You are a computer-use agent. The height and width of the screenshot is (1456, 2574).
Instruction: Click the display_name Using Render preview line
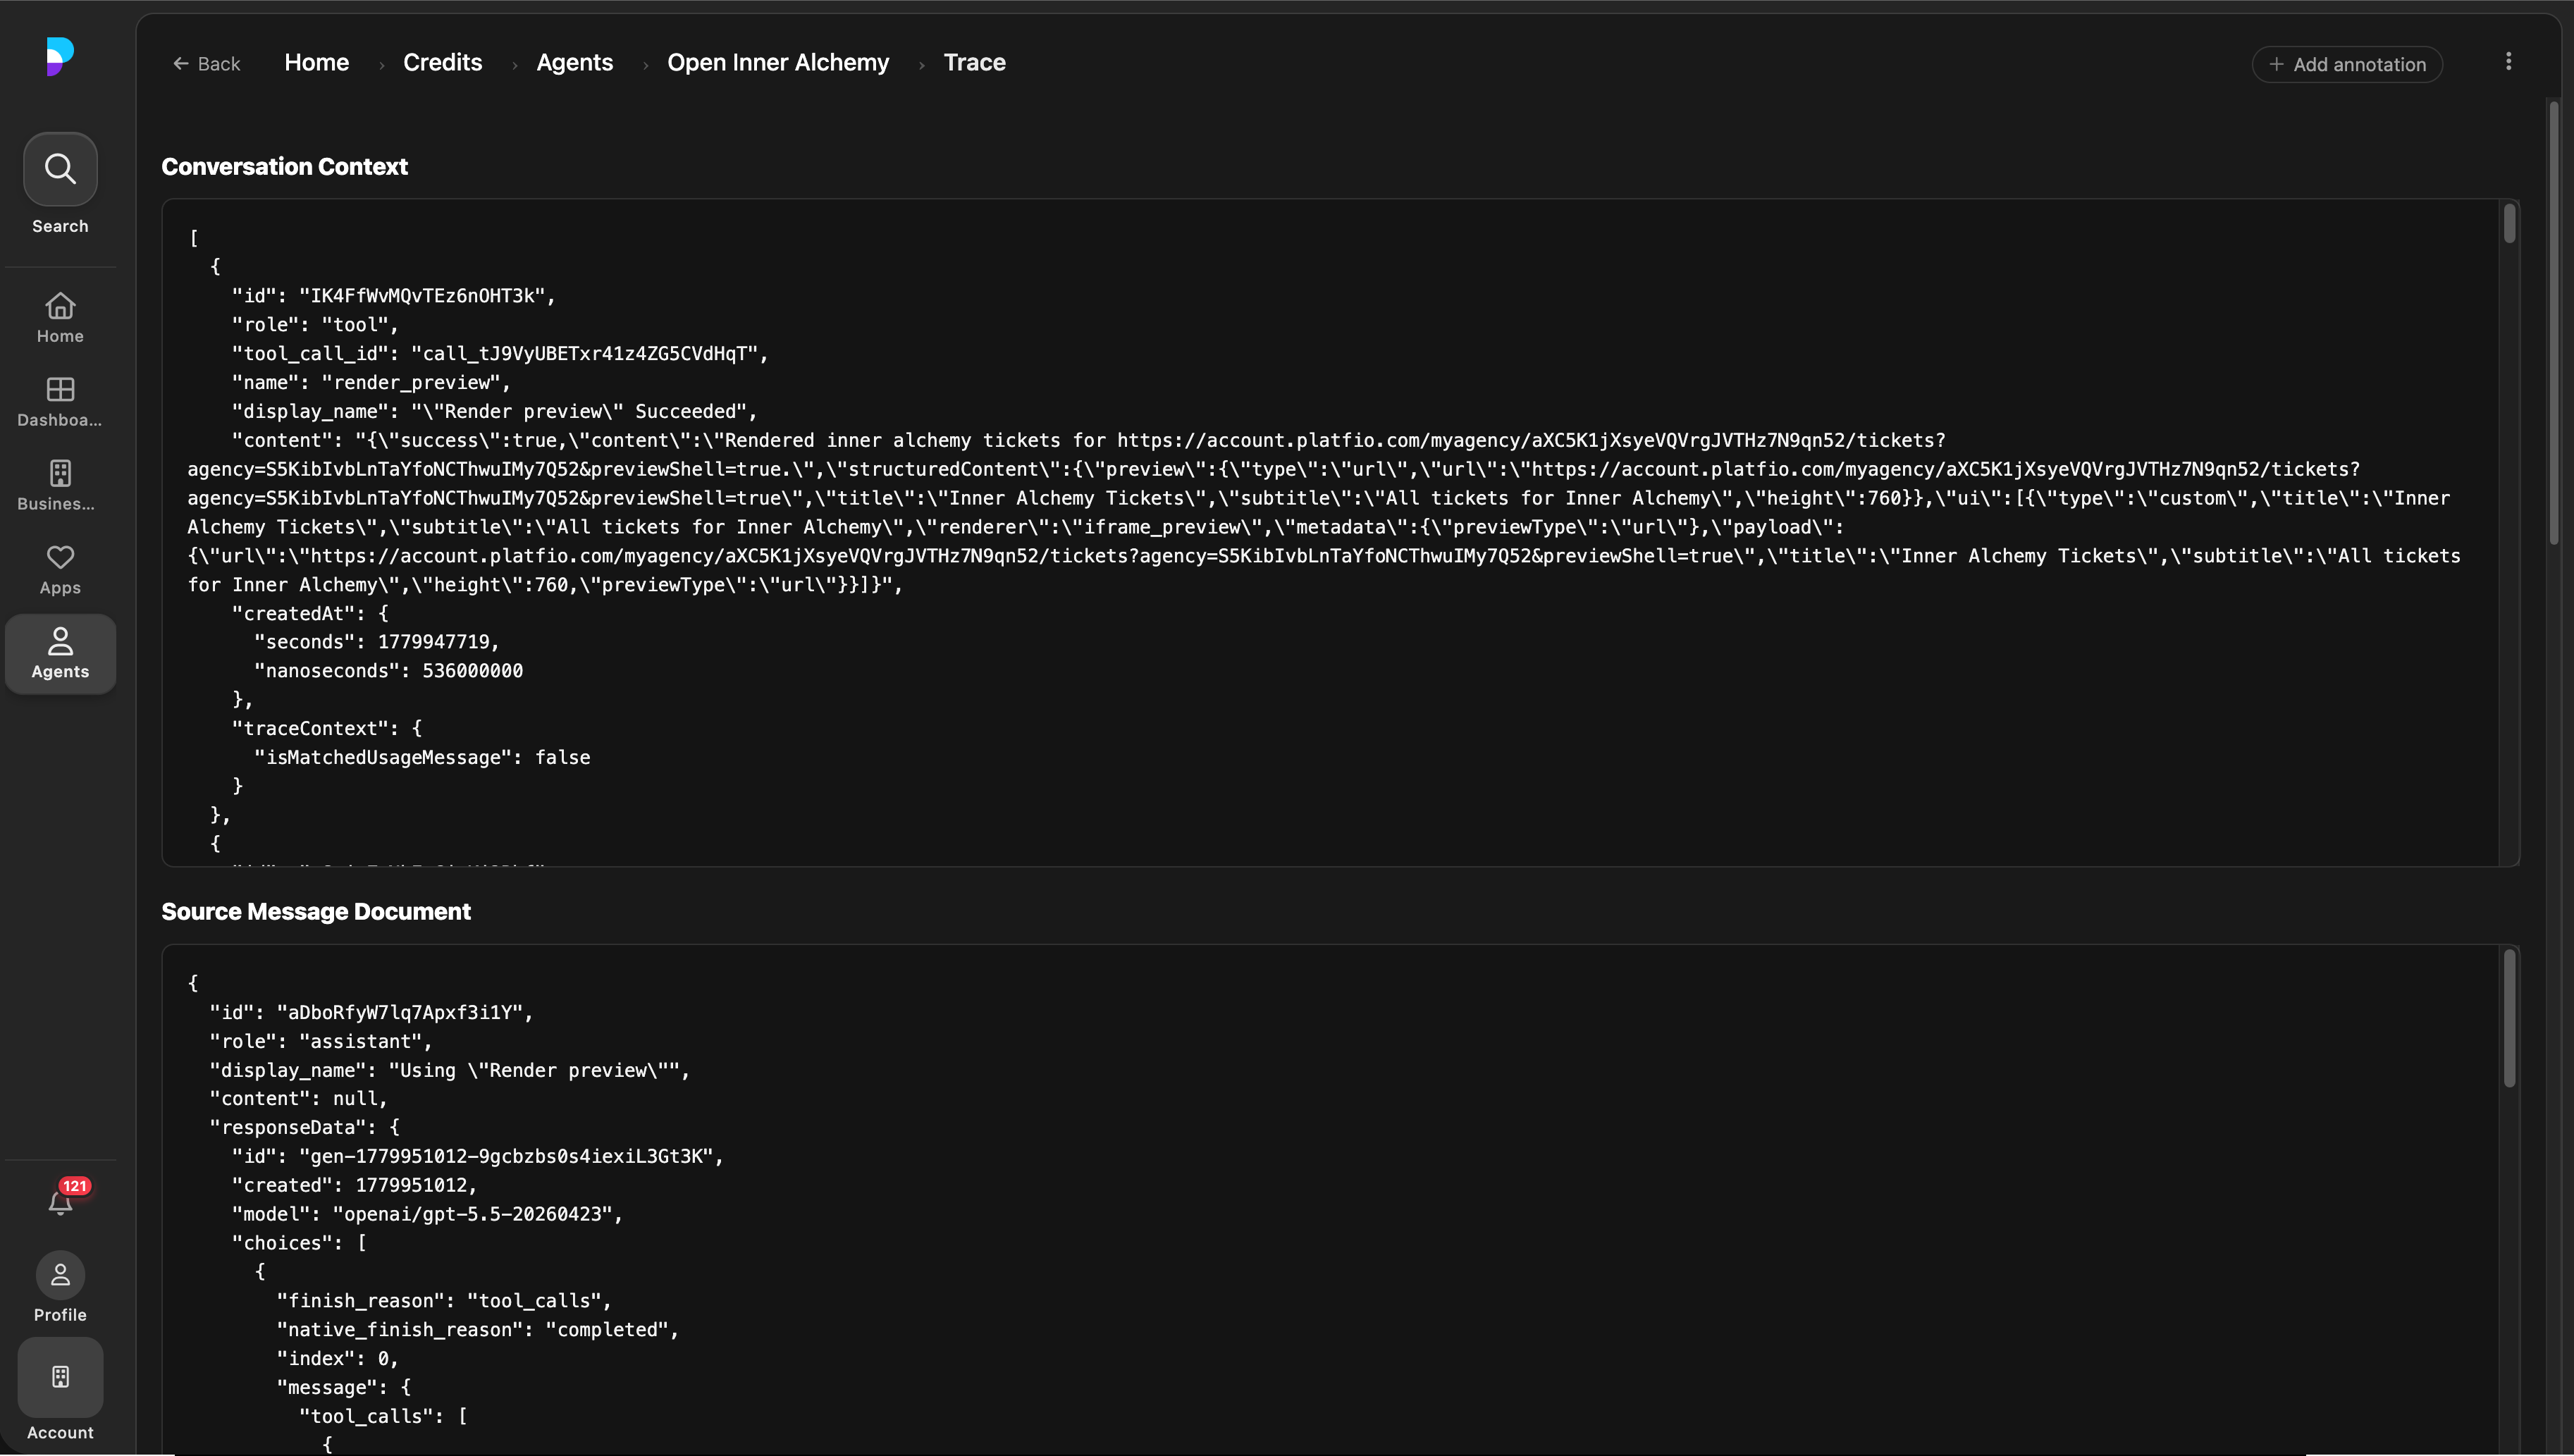tap(449, 1071)
